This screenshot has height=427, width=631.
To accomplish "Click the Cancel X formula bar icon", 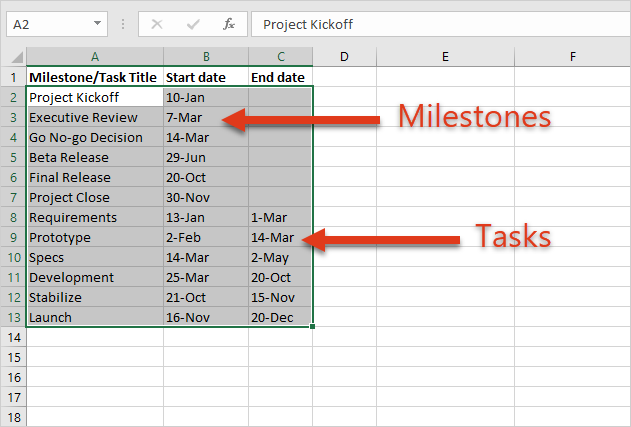I will 157,25.
